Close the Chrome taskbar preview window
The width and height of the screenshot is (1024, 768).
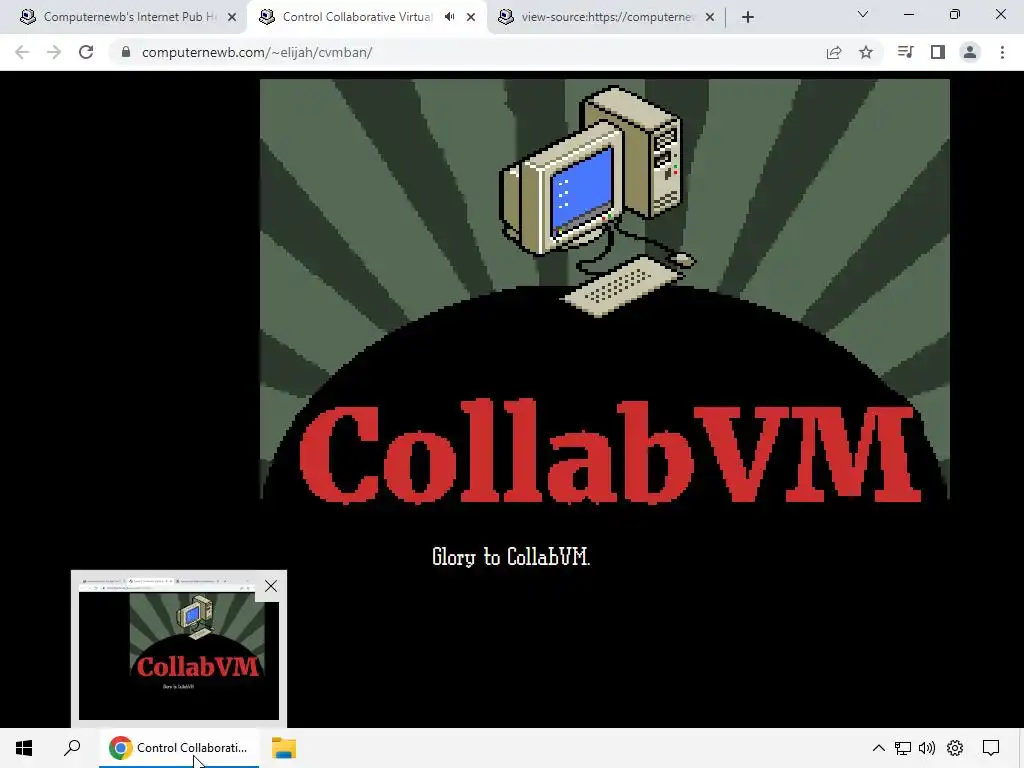click(270, 586)
